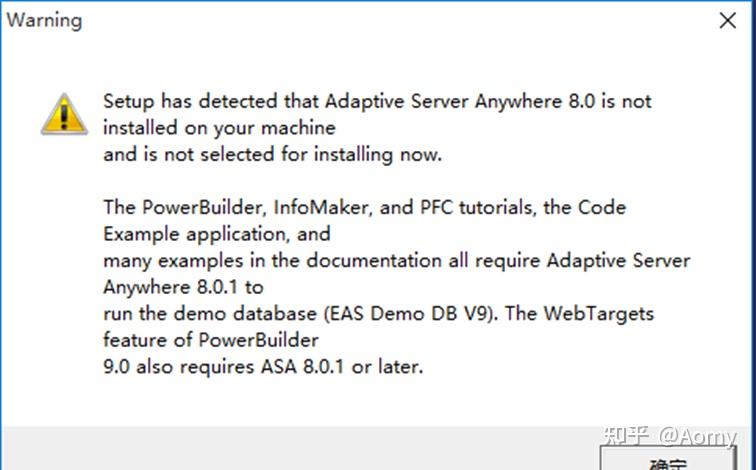Click the 'installed on your machine' line
Viewport: 756px width, 470px height.
coord(219,128)
